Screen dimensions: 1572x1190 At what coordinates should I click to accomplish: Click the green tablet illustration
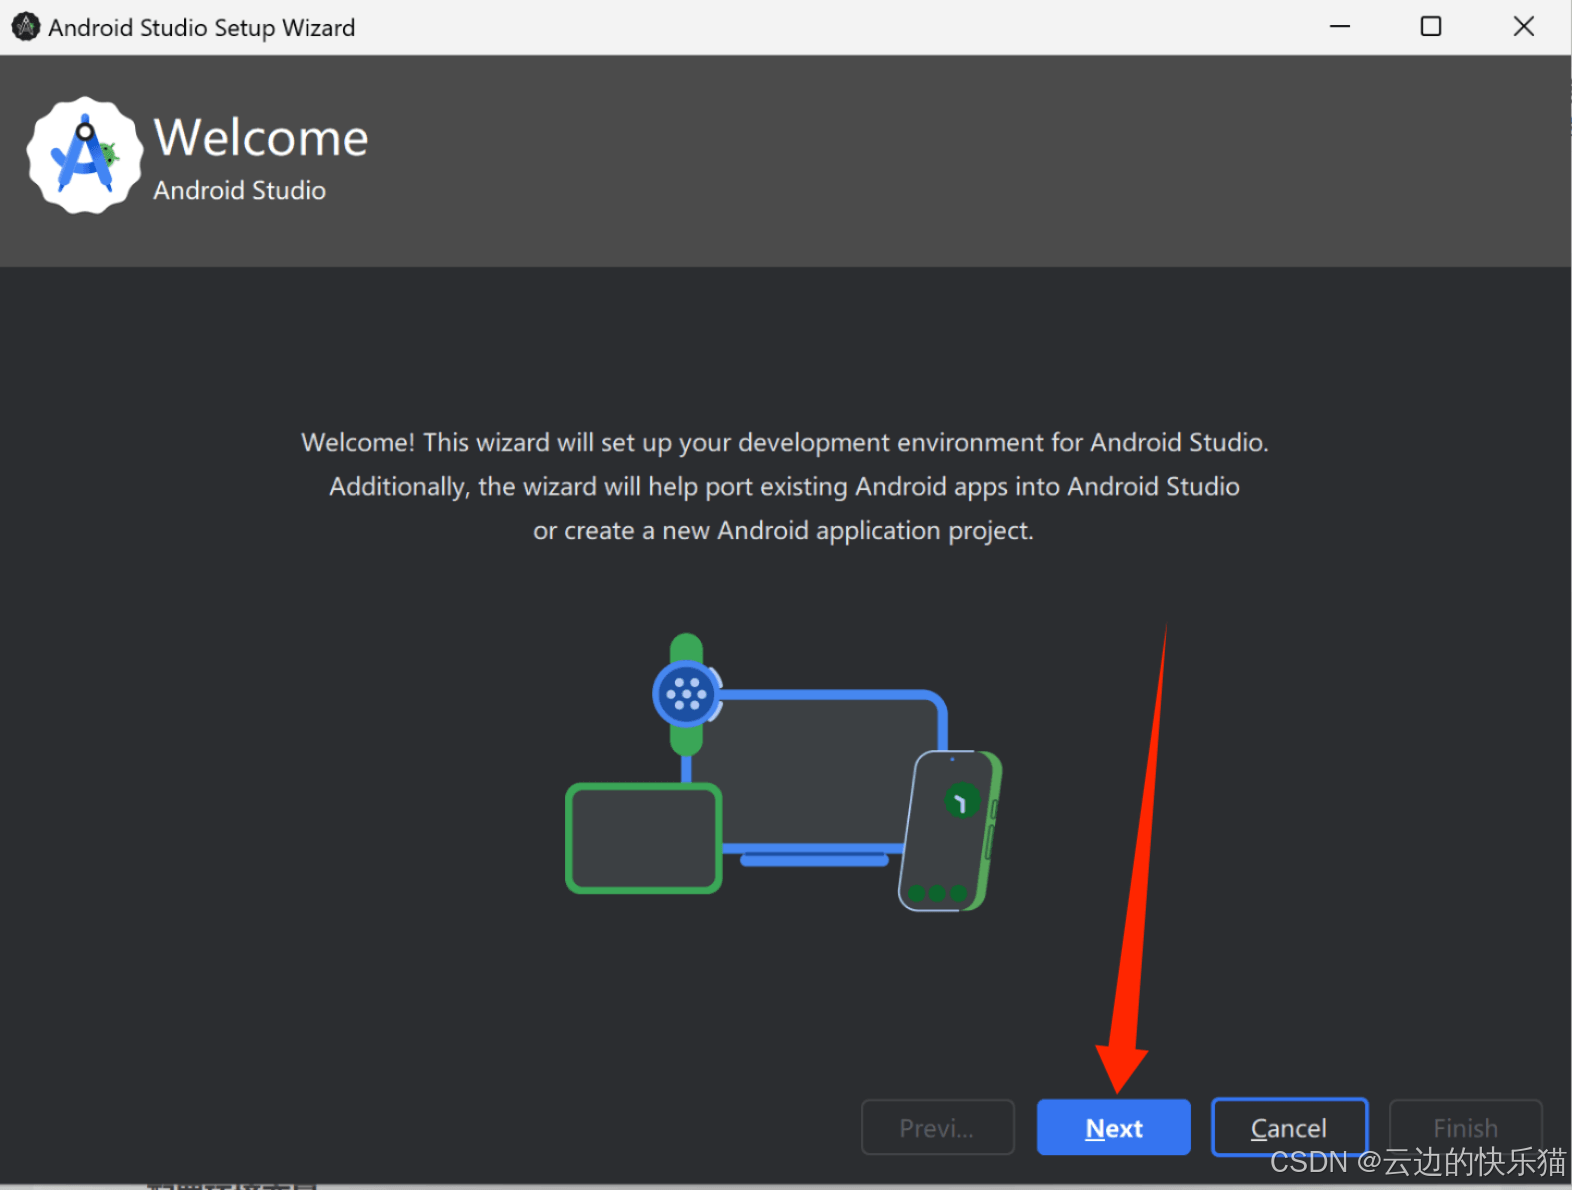point(644,838)
